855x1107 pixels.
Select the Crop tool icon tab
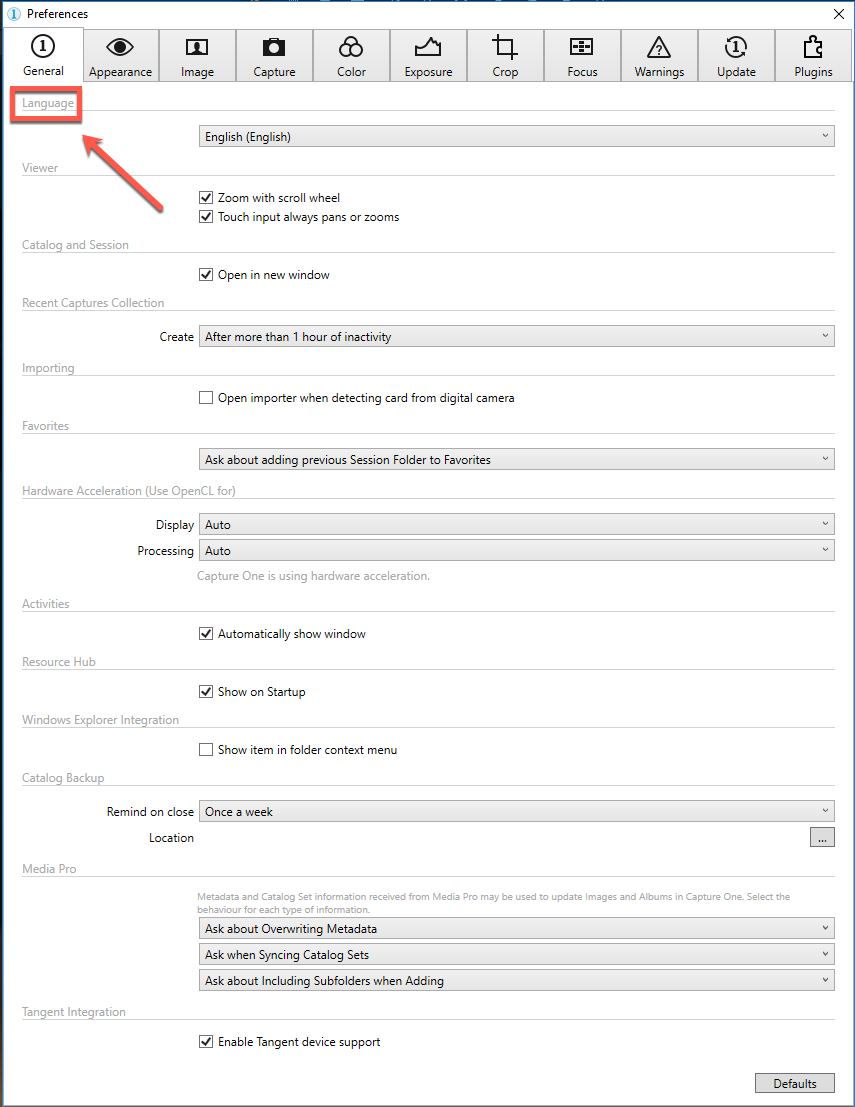[x=505, y=56]
